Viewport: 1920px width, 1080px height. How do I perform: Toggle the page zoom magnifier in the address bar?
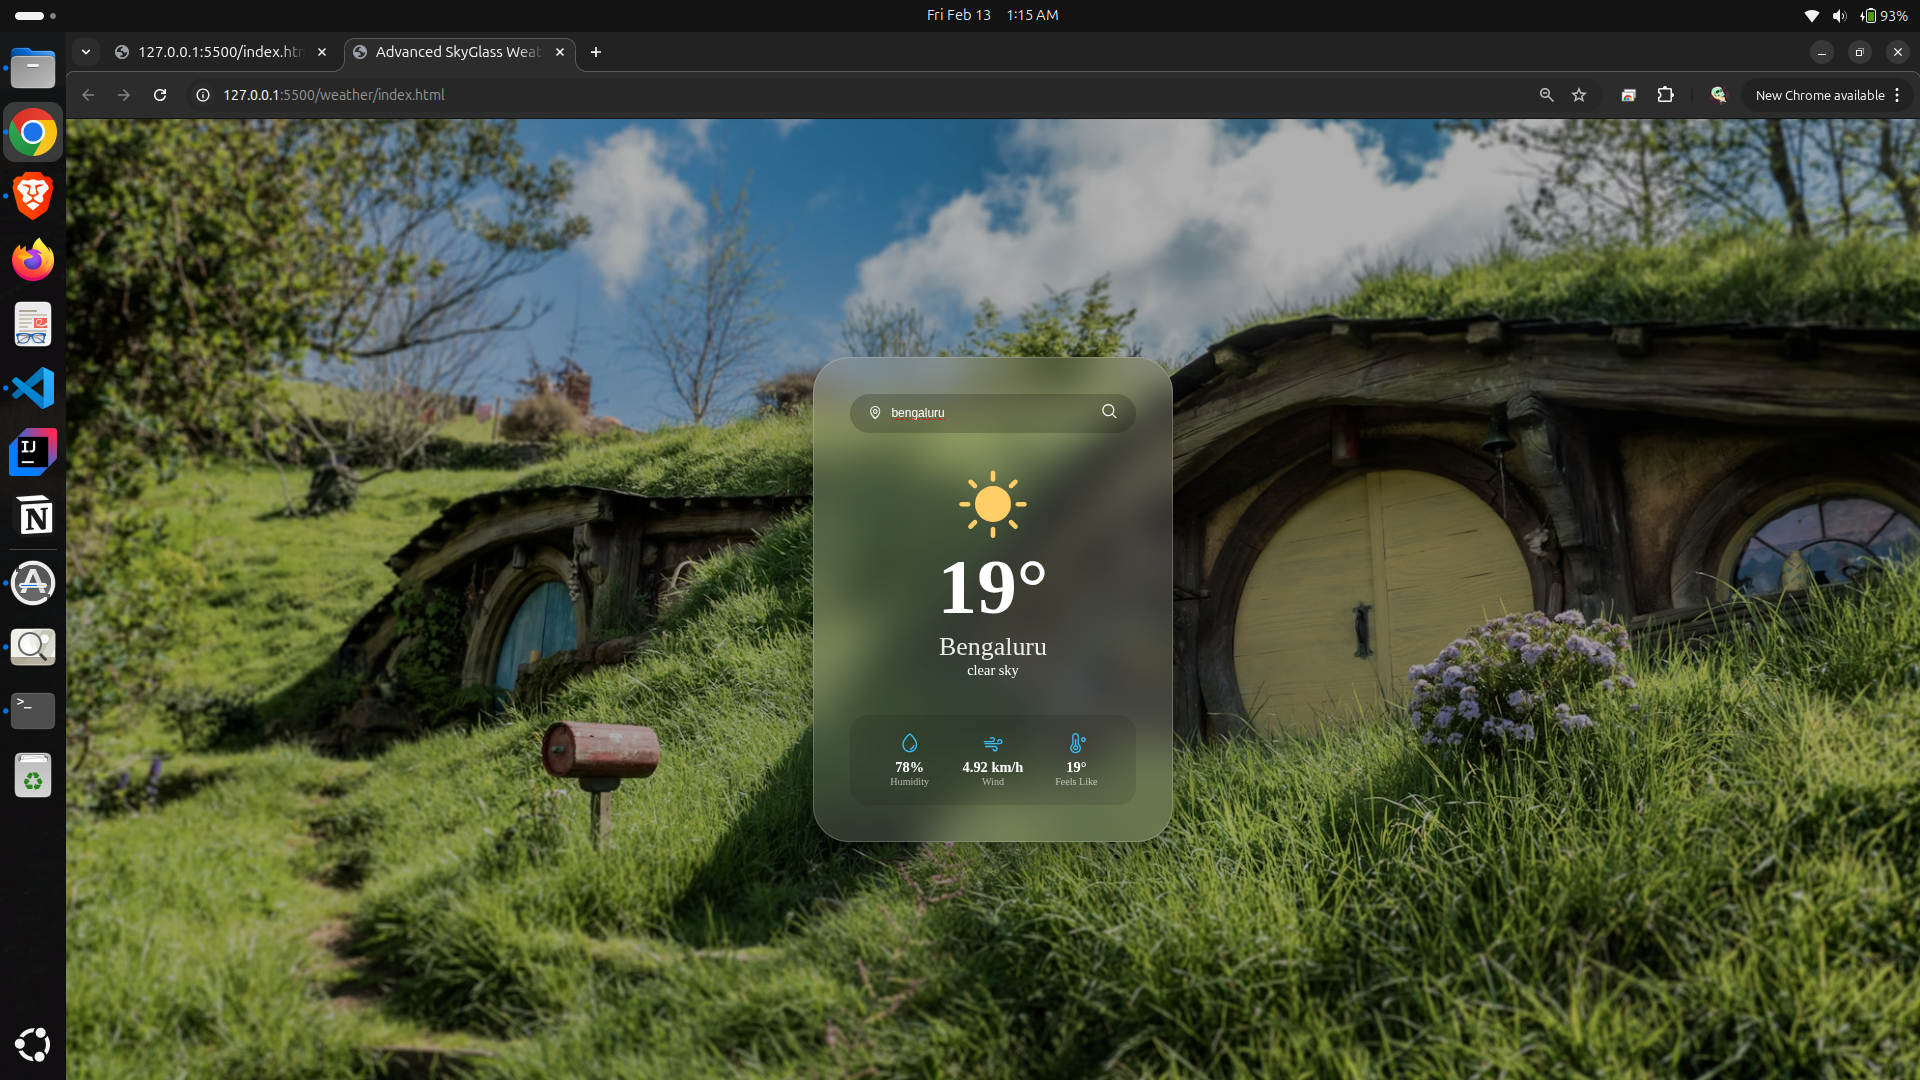pos(1546,95)
